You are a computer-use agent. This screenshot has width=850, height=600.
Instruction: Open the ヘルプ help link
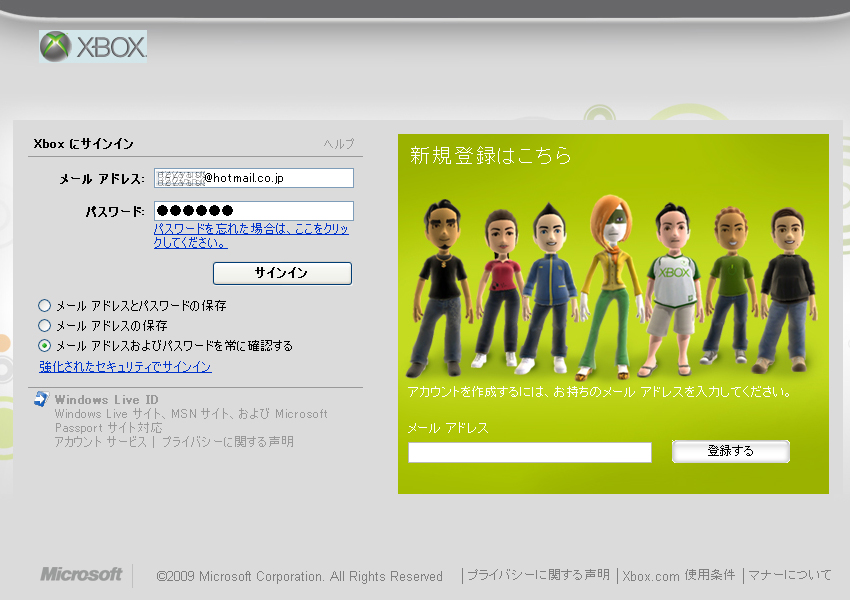339,144
